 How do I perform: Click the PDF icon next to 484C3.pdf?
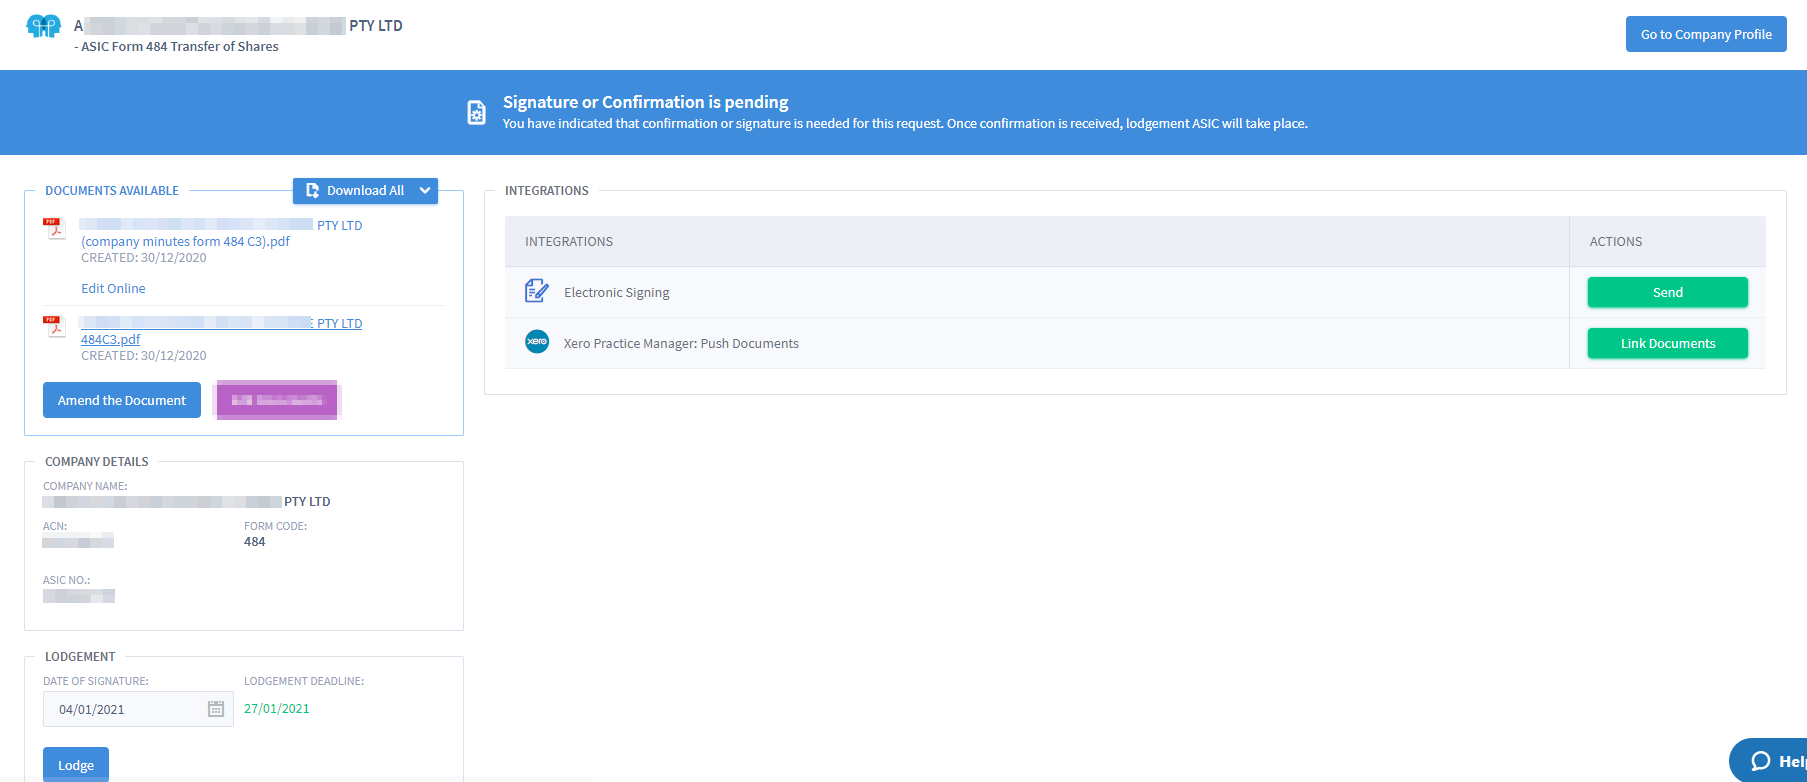(54, 327)
